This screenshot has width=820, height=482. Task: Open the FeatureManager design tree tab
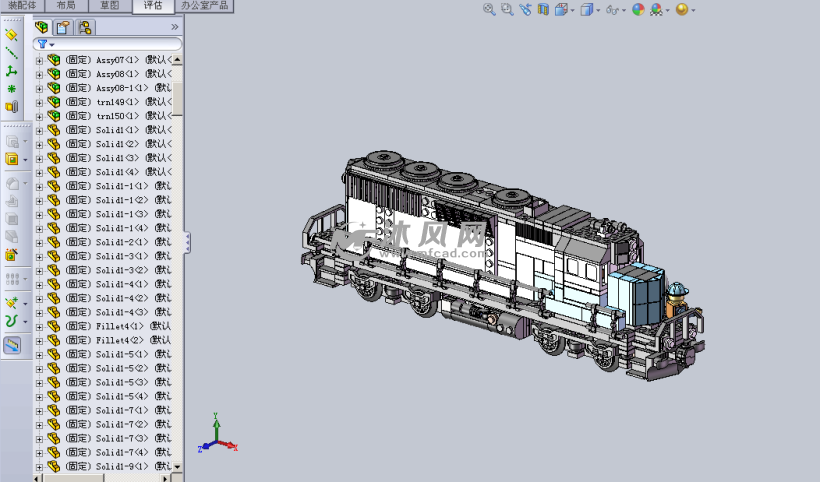point(42,27)
